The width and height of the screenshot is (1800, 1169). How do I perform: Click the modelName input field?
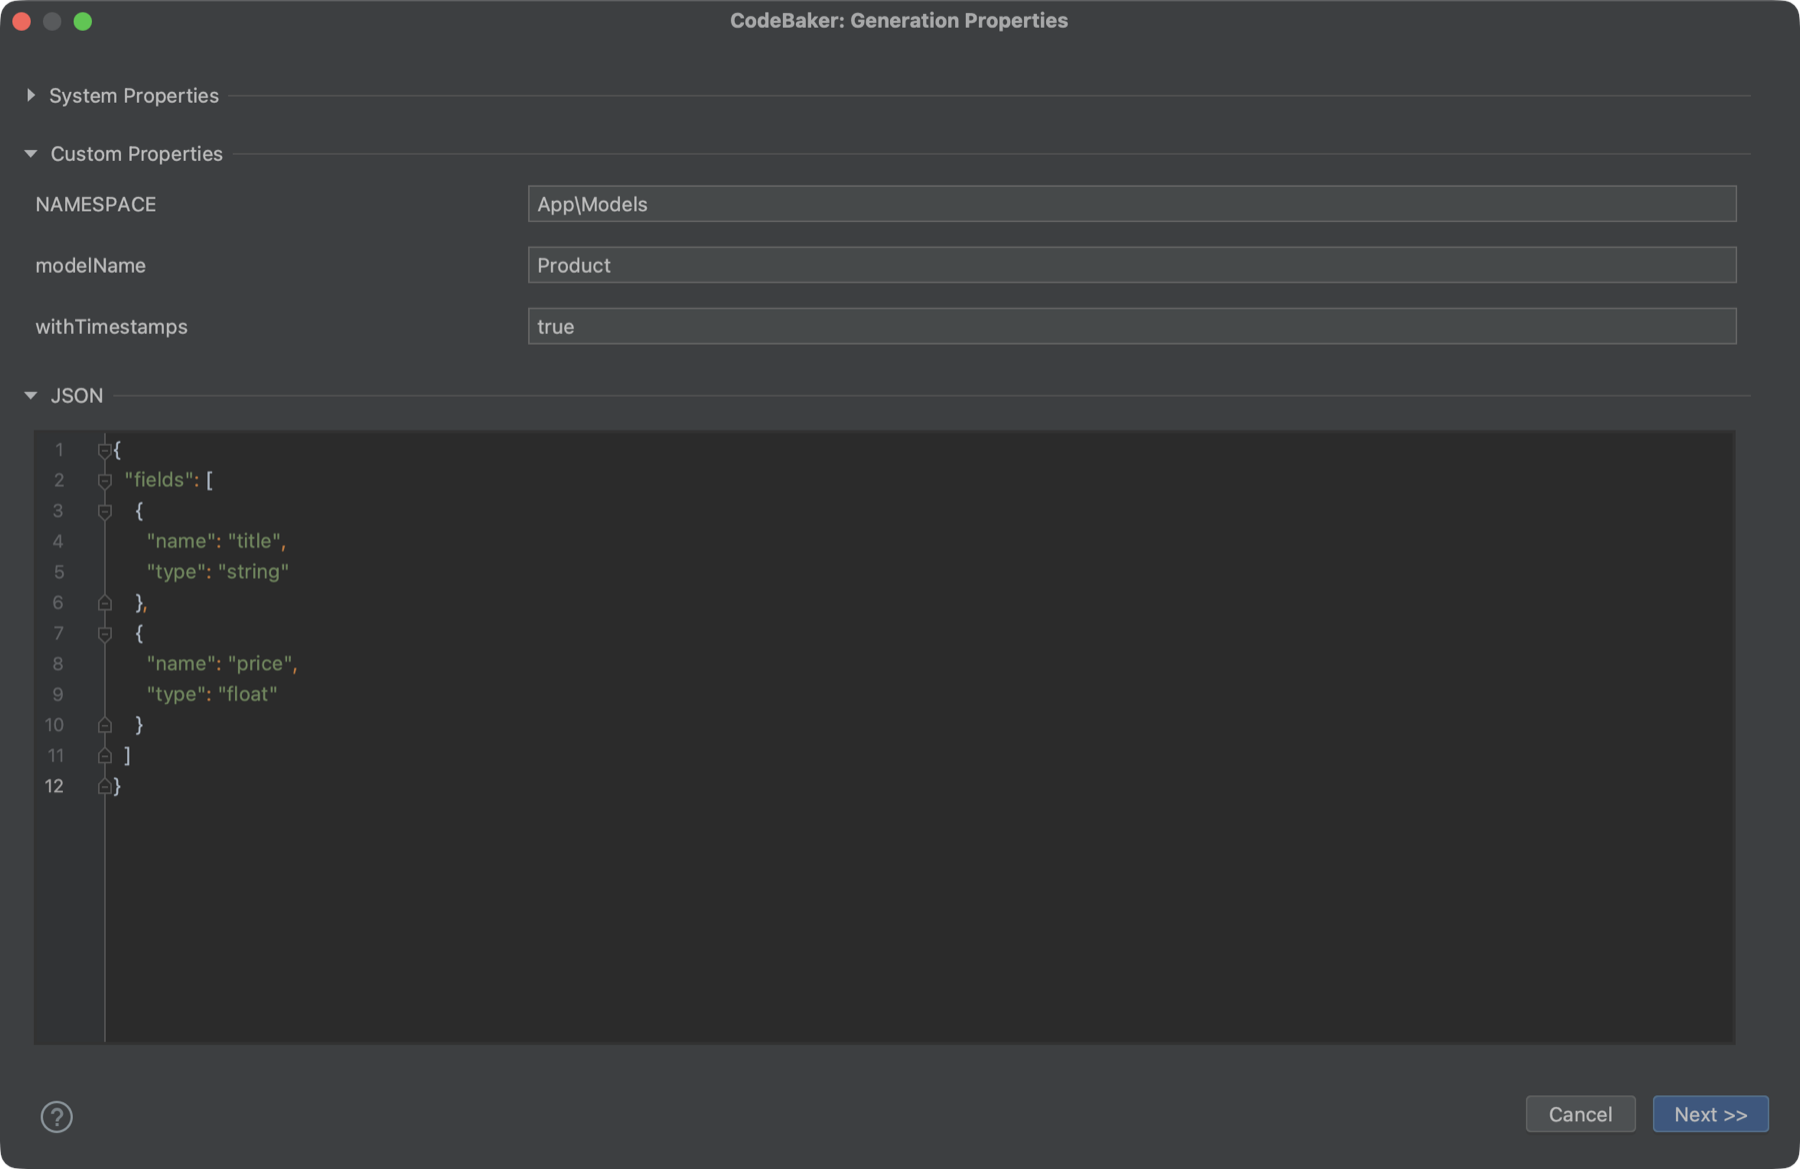pos(1132,265)
